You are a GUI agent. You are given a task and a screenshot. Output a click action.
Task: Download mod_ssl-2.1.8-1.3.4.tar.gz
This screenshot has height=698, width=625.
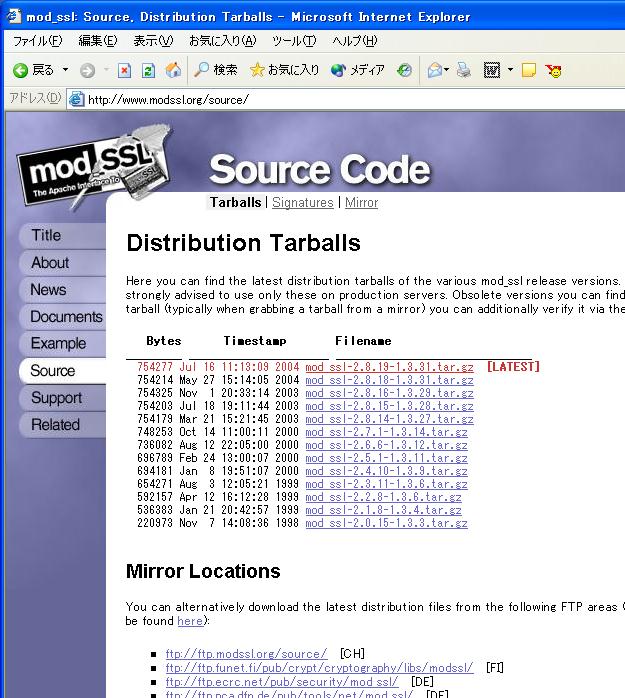(x=383, y=510)
